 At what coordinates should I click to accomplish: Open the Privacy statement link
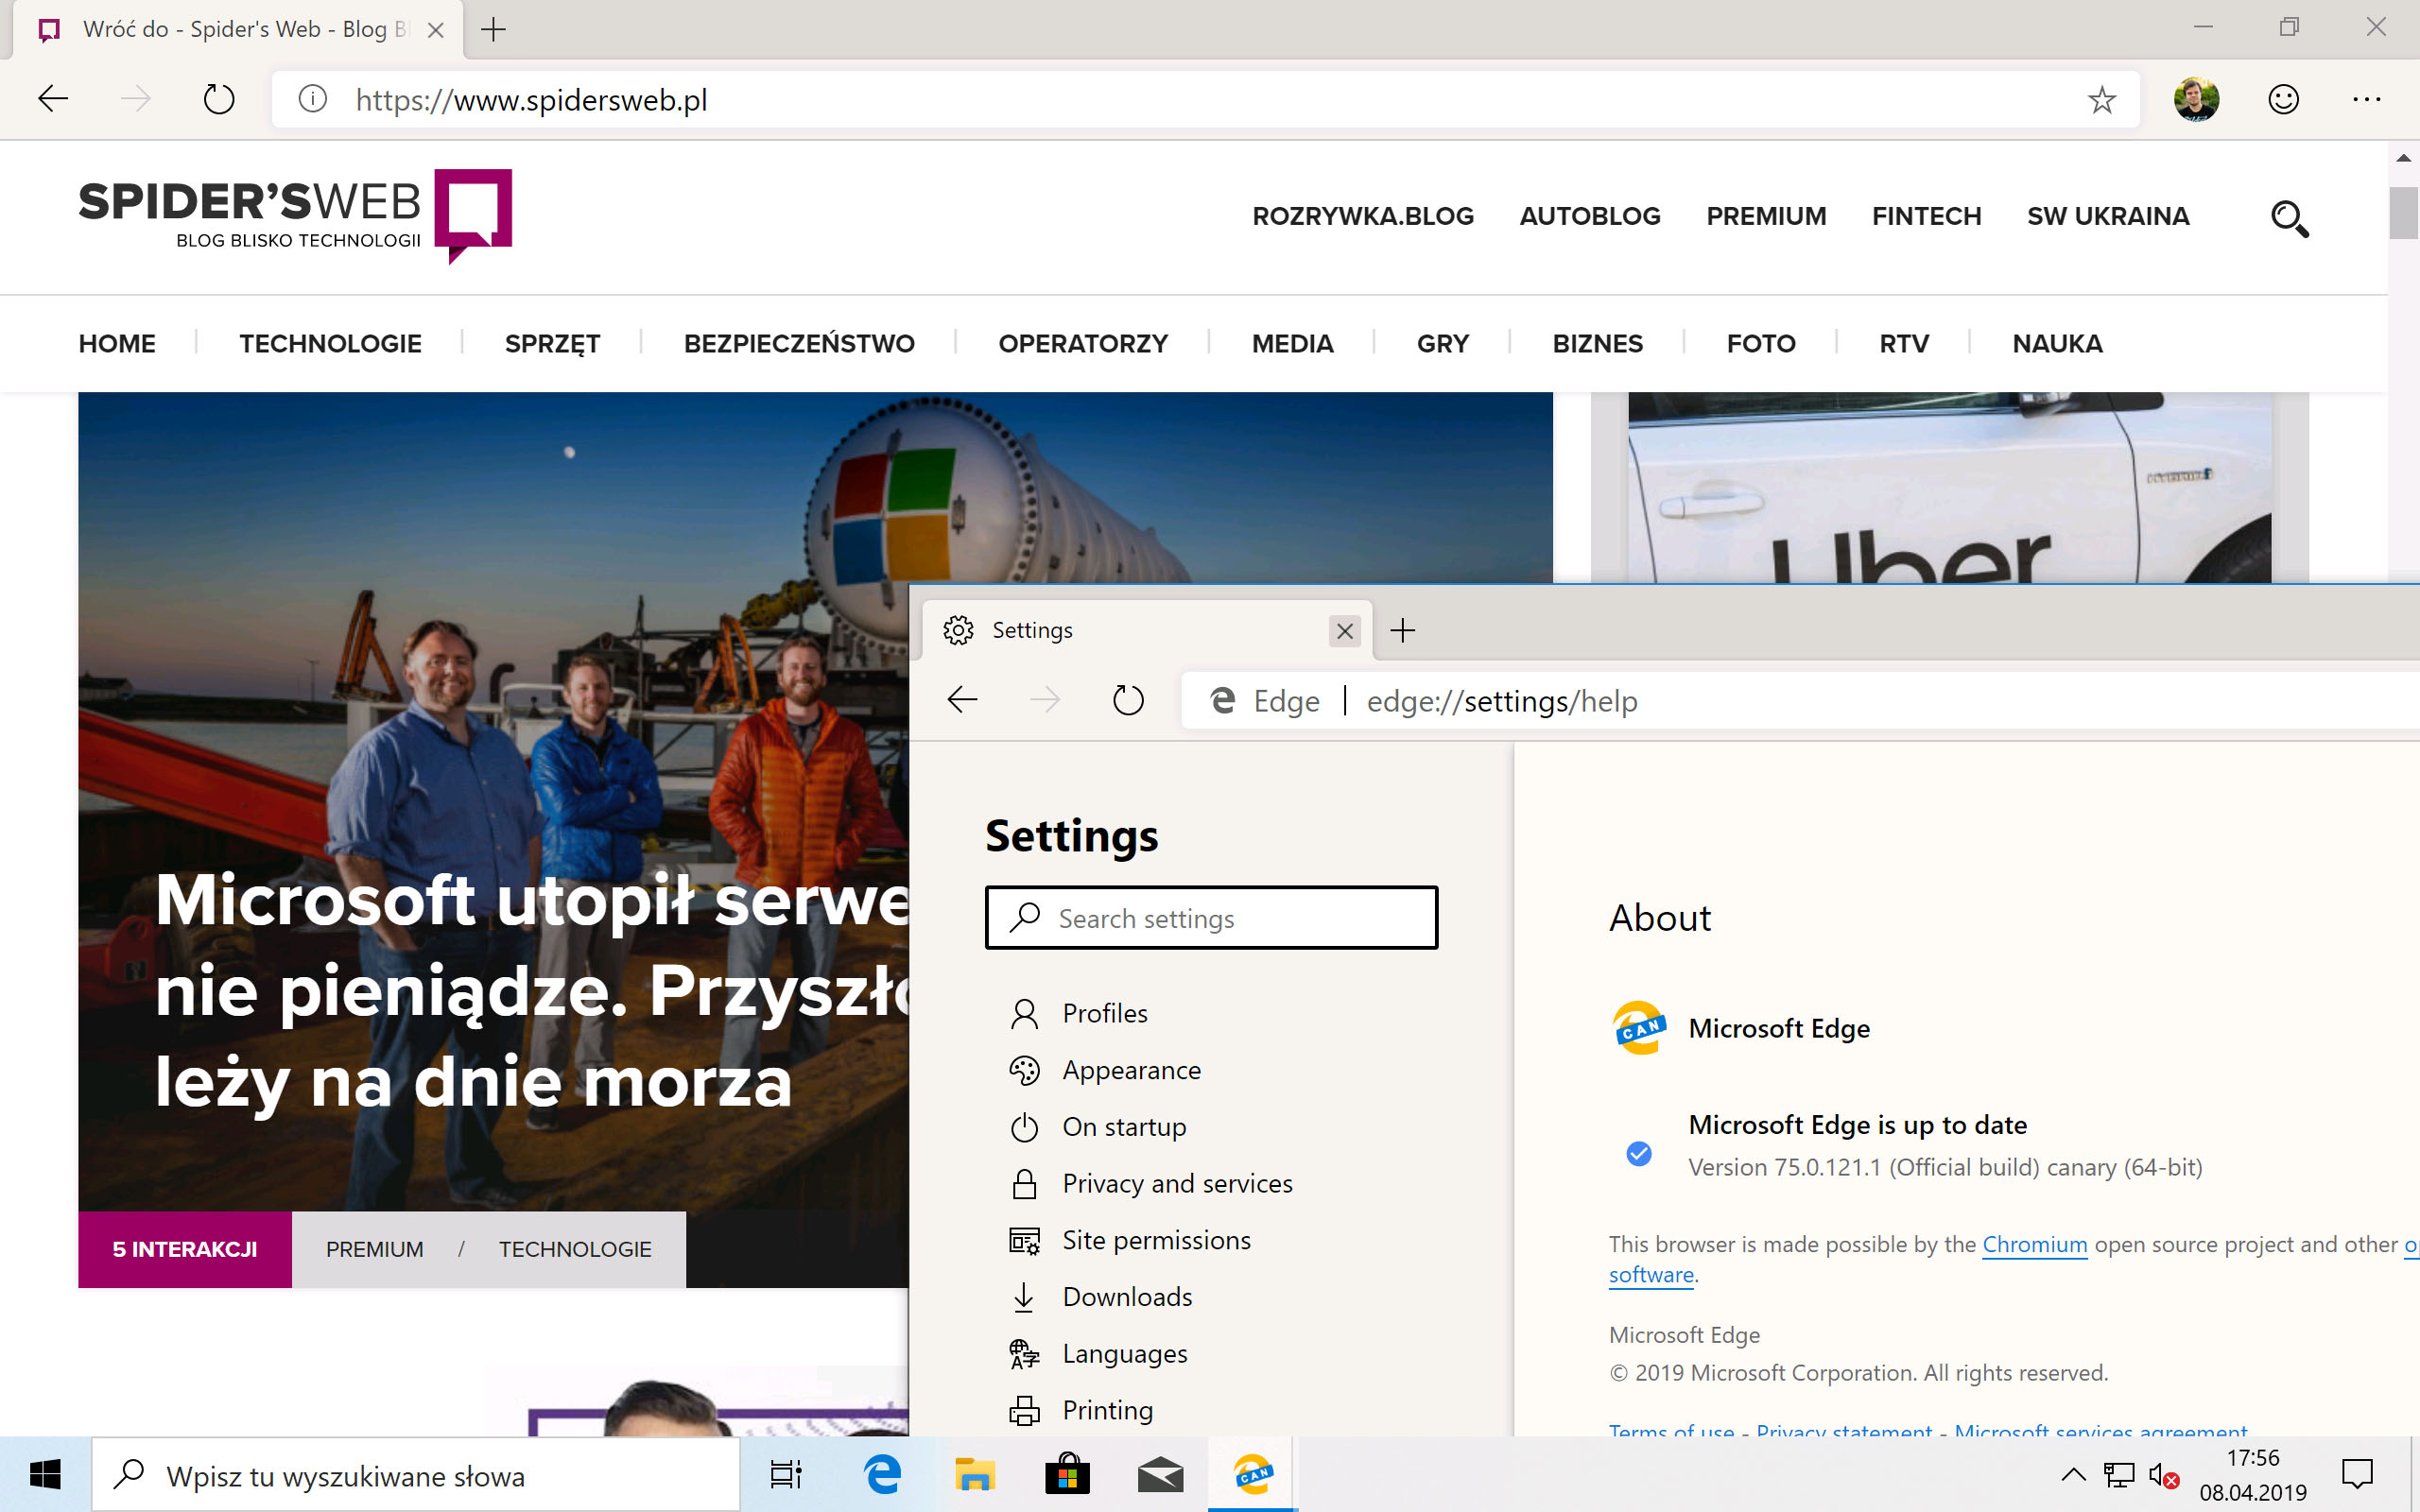coord(1844,1430)
